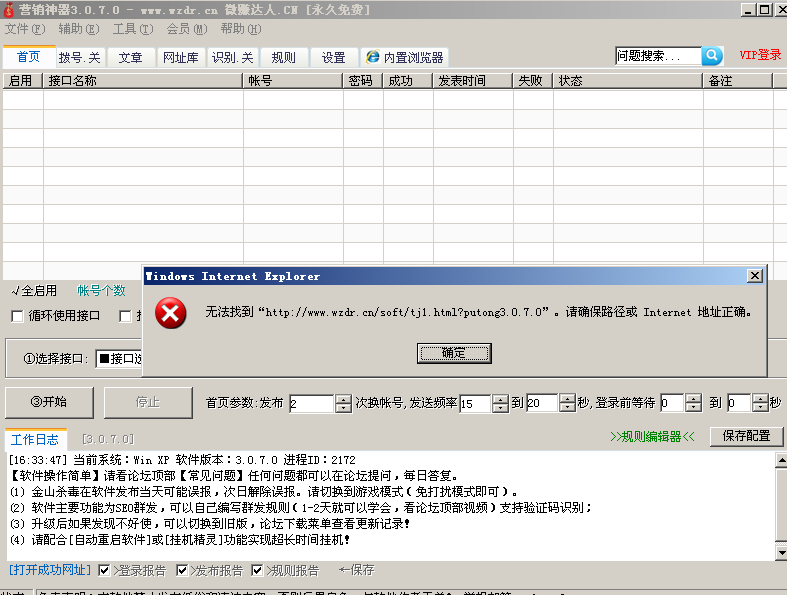
Task: Increase the send frequency maximum value of 20
Action: pyautogui.click(x=568, y=398)
